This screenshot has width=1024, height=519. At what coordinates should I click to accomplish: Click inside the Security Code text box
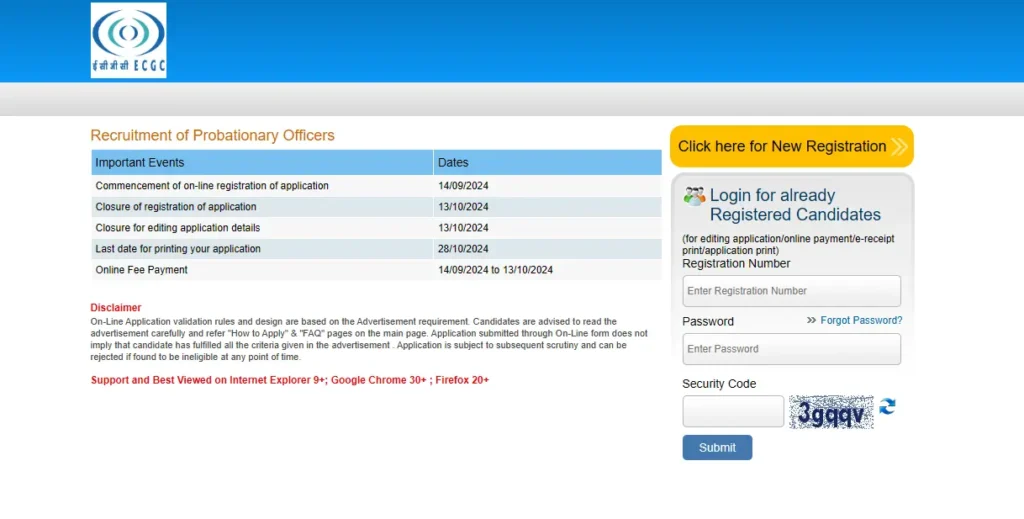click(732, 411)
